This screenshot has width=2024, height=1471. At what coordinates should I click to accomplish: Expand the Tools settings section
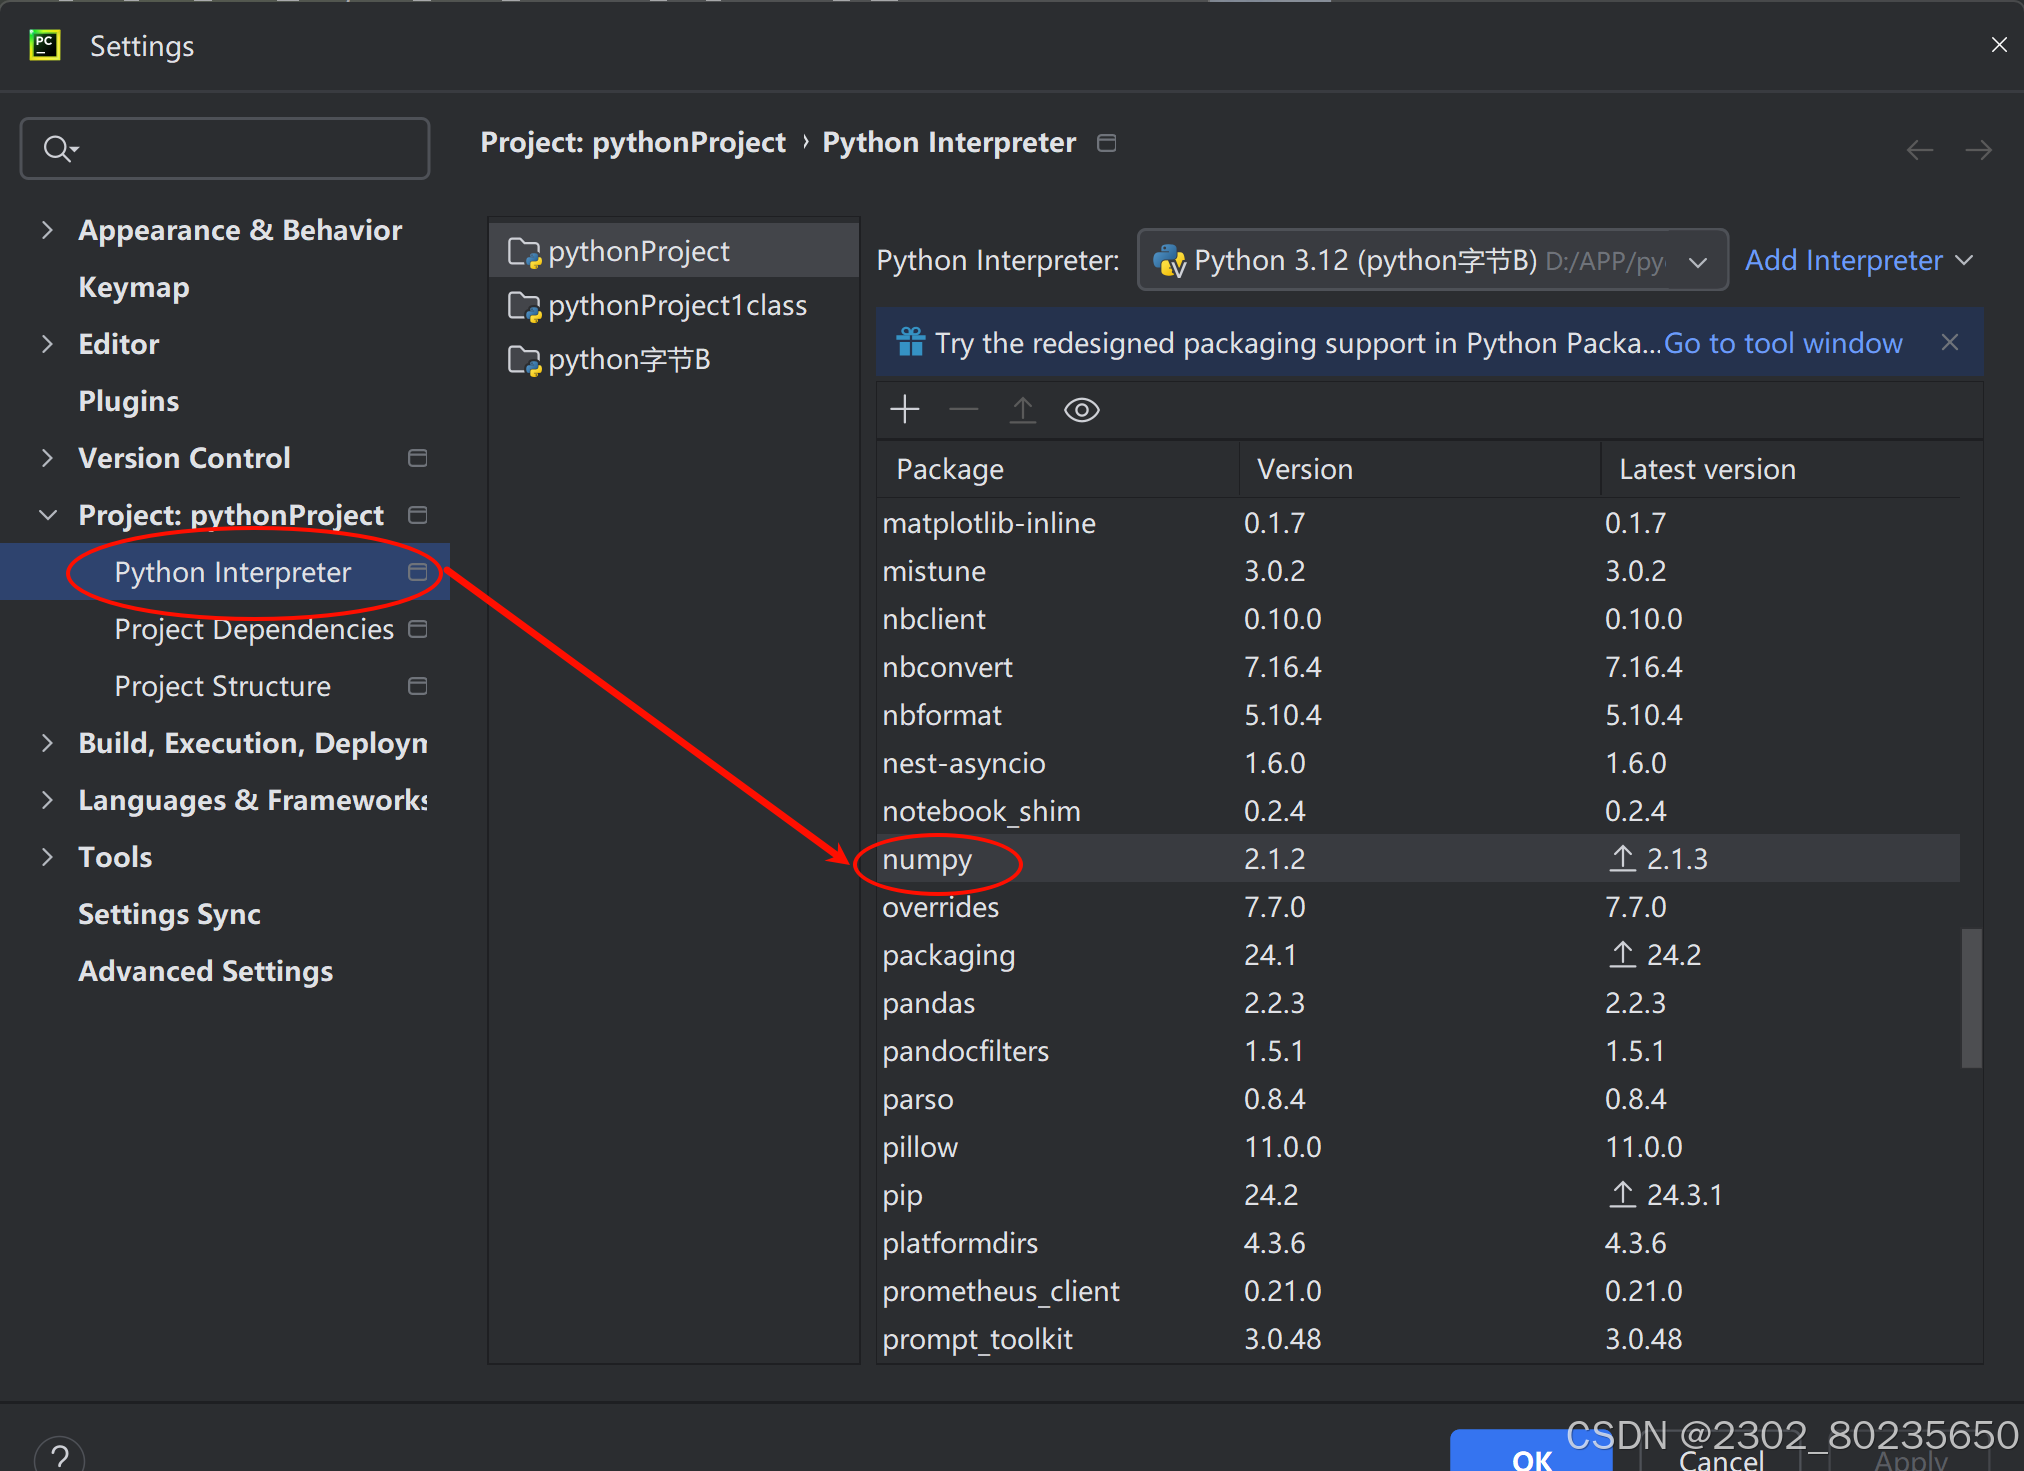click(47, 857)
